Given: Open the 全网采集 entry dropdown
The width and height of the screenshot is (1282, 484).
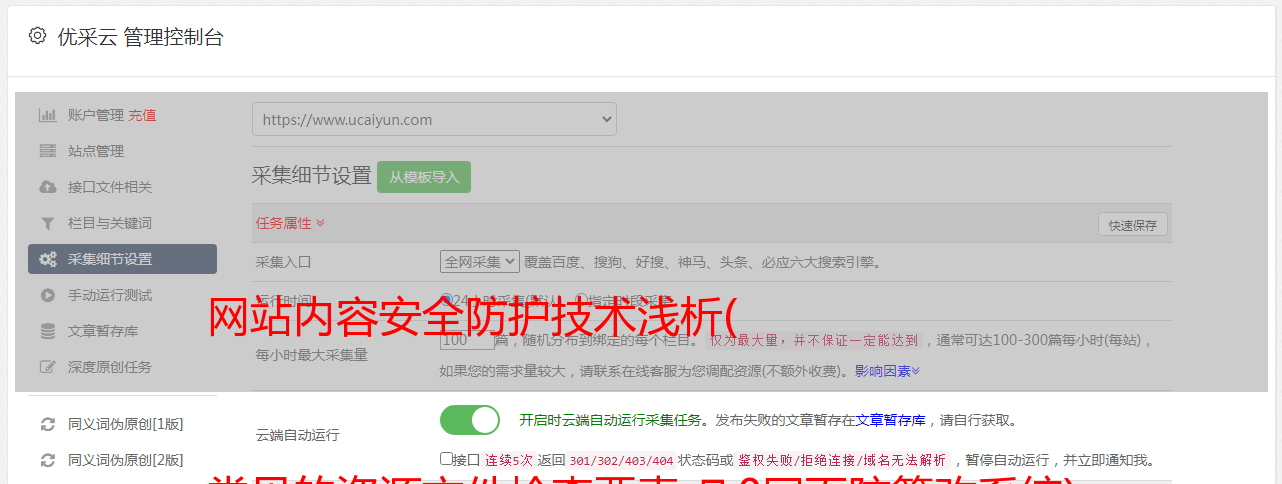Looking at the screenshot, I should click(x=480, y=262).
